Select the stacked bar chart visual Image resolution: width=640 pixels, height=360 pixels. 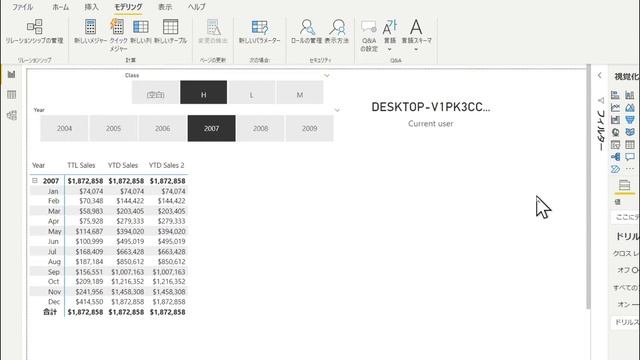pyautogui.click(x=616, y=95)
